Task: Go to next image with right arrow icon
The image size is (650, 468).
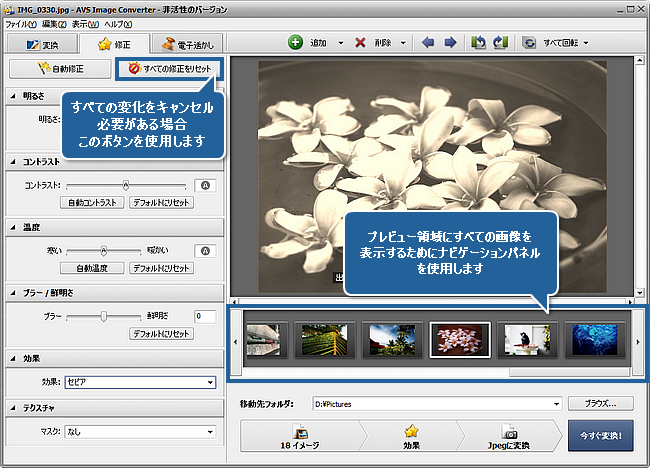Action: pos(450,43)
